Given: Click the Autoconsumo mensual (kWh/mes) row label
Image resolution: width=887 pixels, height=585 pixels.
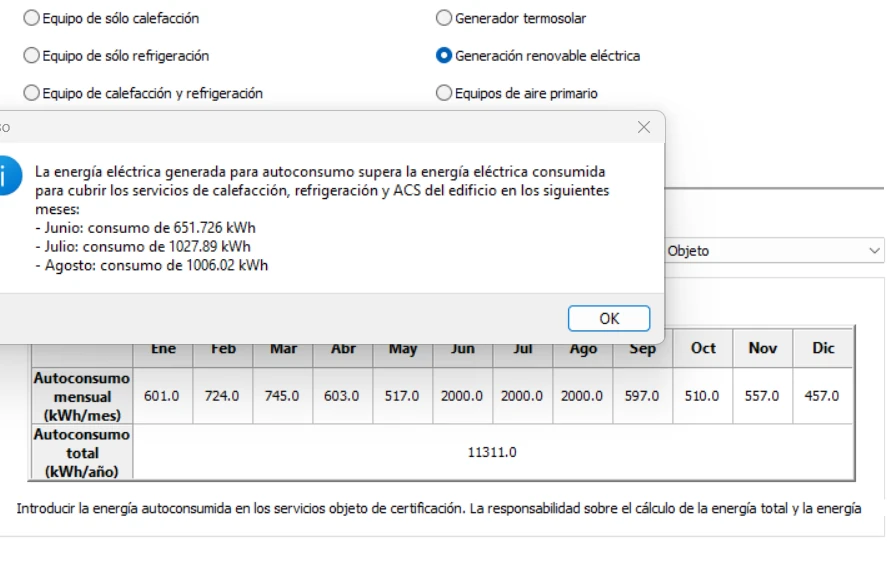Looking at the screenshot, I should coord(82,397).
